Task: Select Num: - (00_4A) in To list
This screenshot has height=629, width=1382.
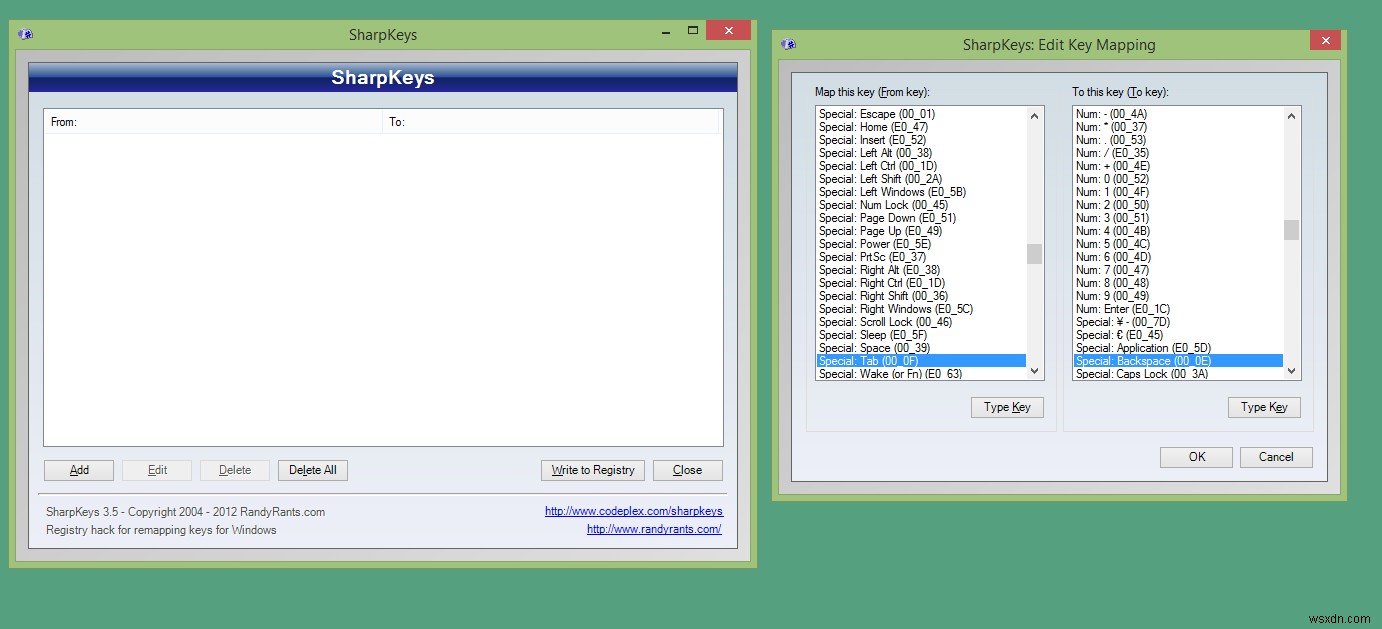Action: tap(1178, 114)
